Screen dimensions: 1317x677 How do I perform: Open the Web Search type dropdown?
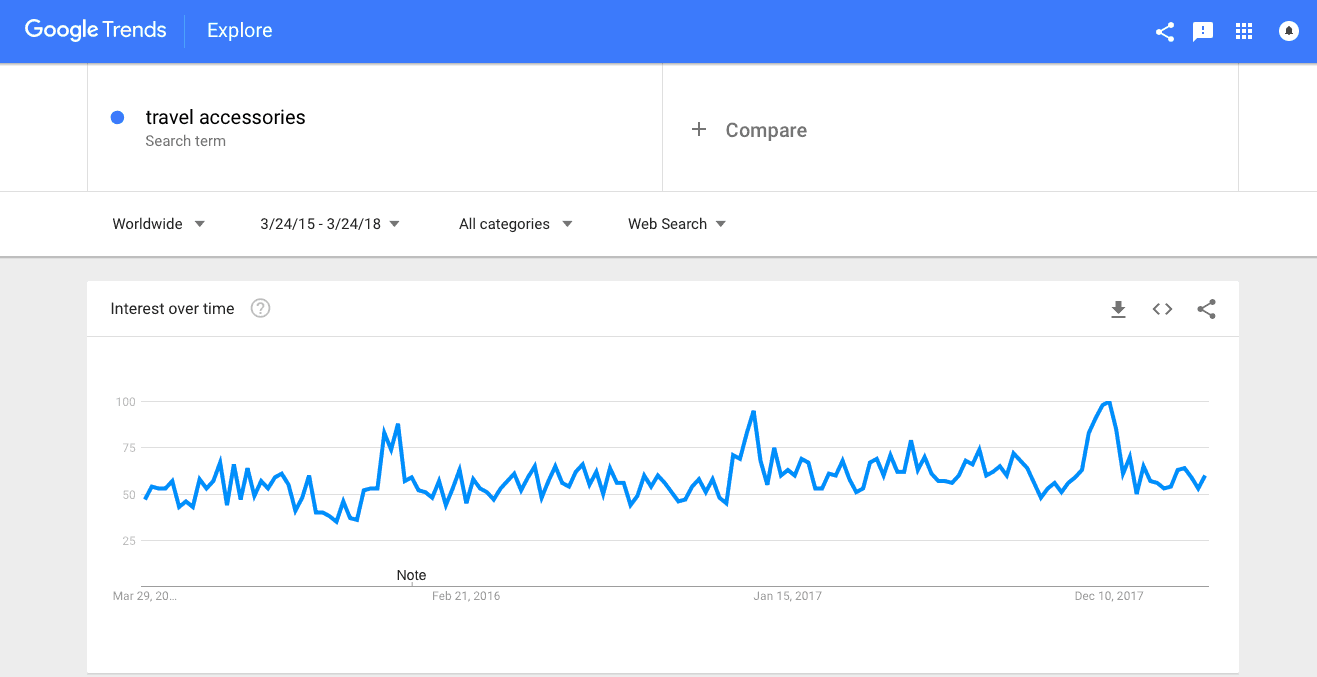coord(677,224)
